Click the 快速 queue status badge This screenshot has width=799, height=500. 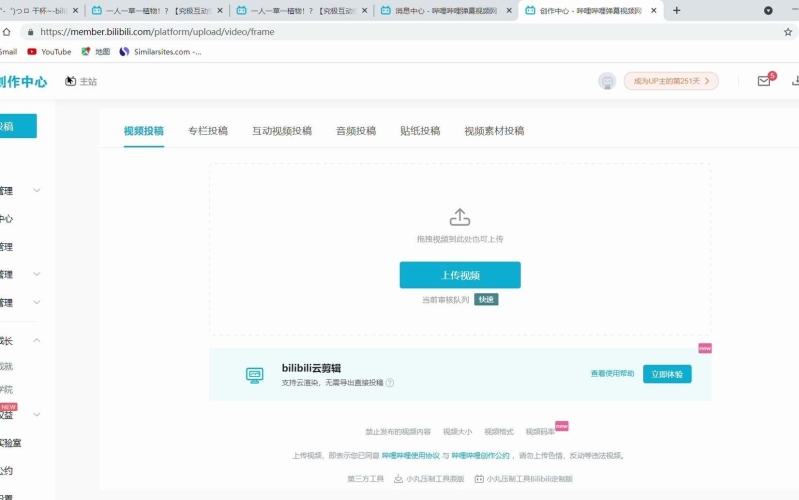(486, 300)
